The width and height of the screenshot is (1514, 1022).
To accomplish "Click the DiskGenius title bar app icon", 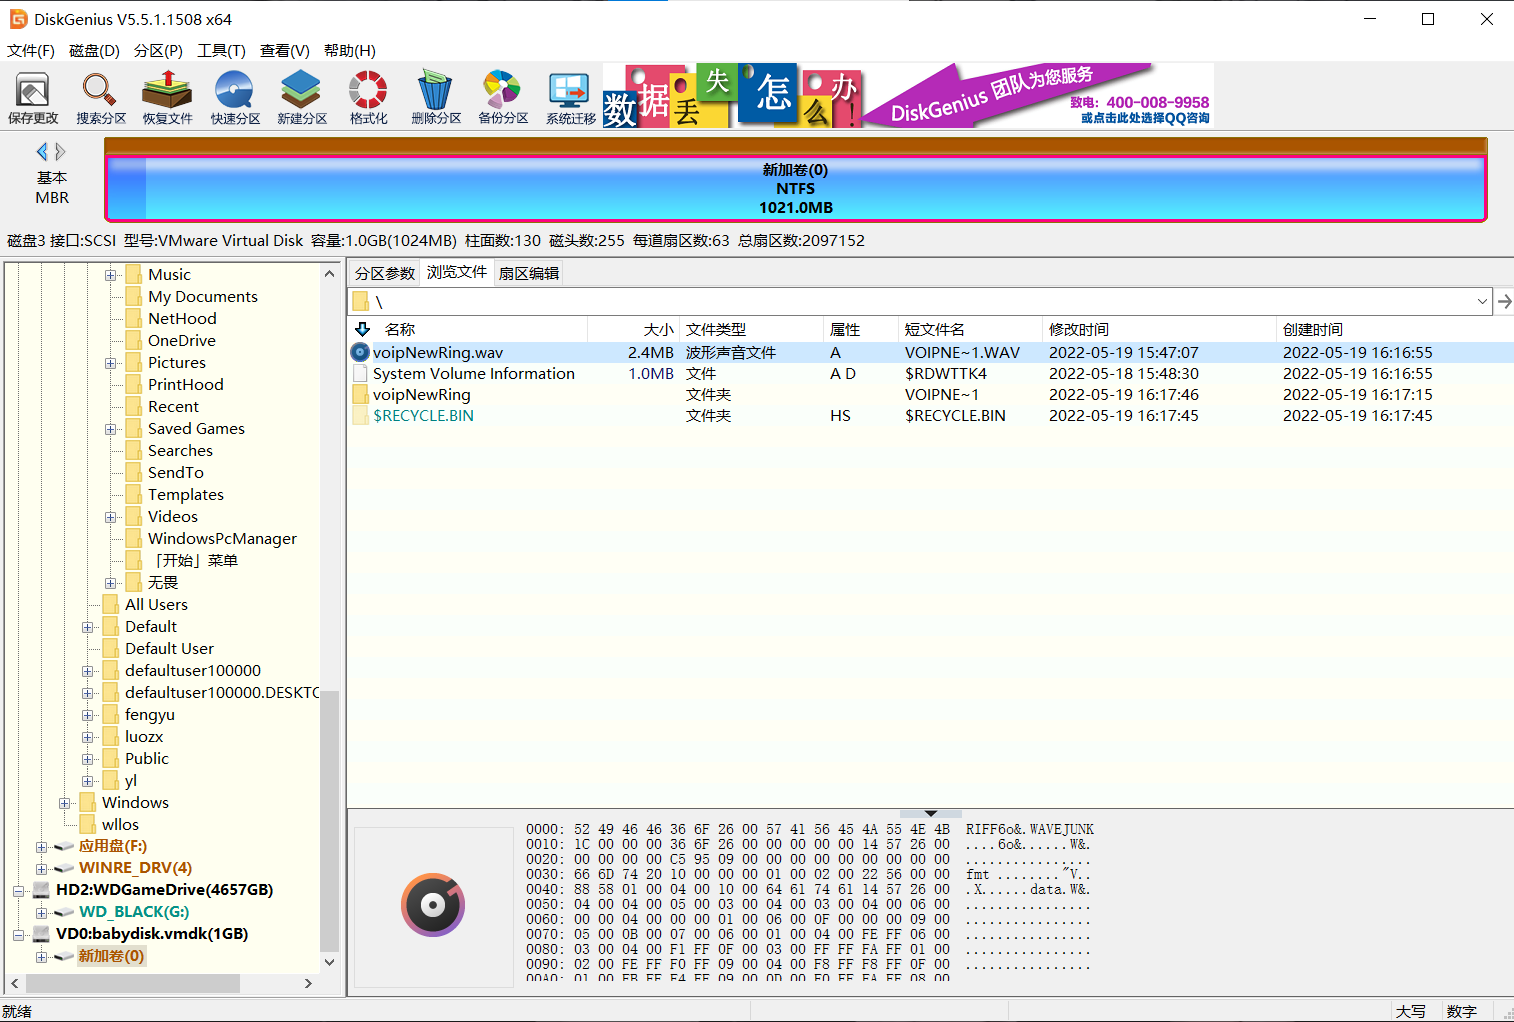I will (18, 19).
